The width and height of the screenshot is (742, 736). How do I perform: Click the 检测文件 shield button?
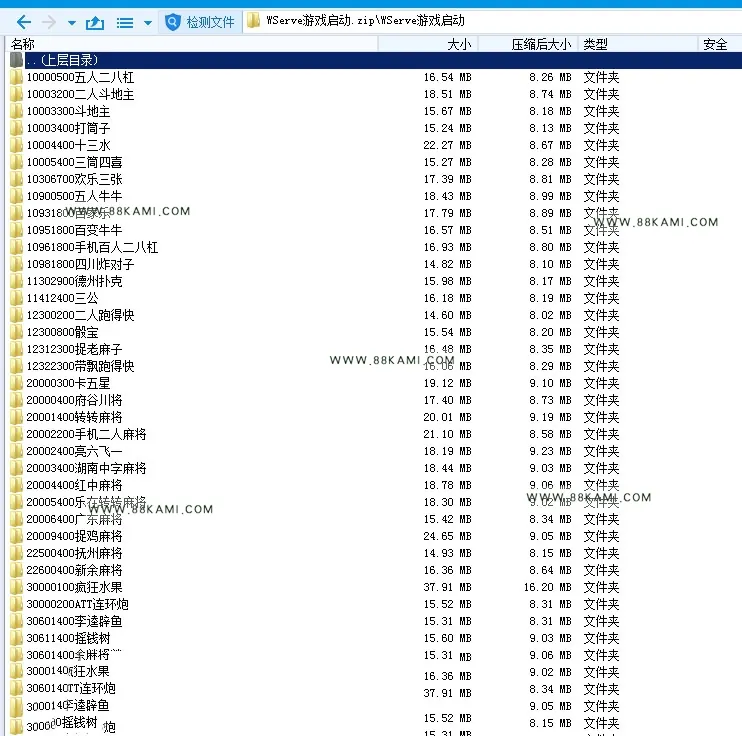[200, 22]
